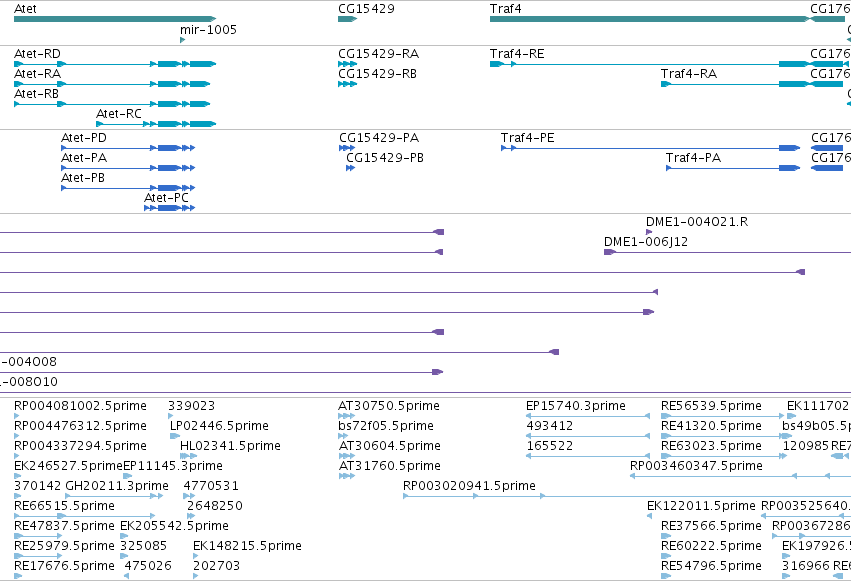
Task: Click DME1-004O21.R feature
Action: pyautogui.click(x=649, y=232)
